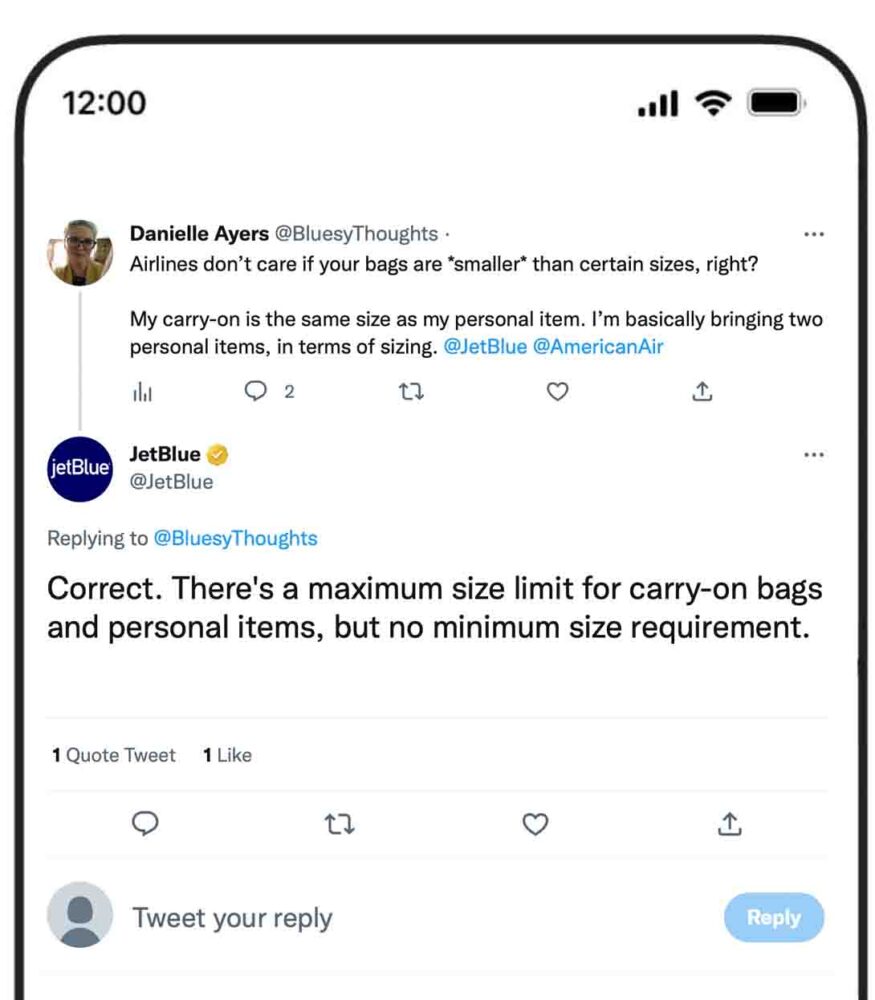The width and height of the screenshot is (875, 1000).
Task: Reply to JetBlue's tweet
Action: [145, 824]
